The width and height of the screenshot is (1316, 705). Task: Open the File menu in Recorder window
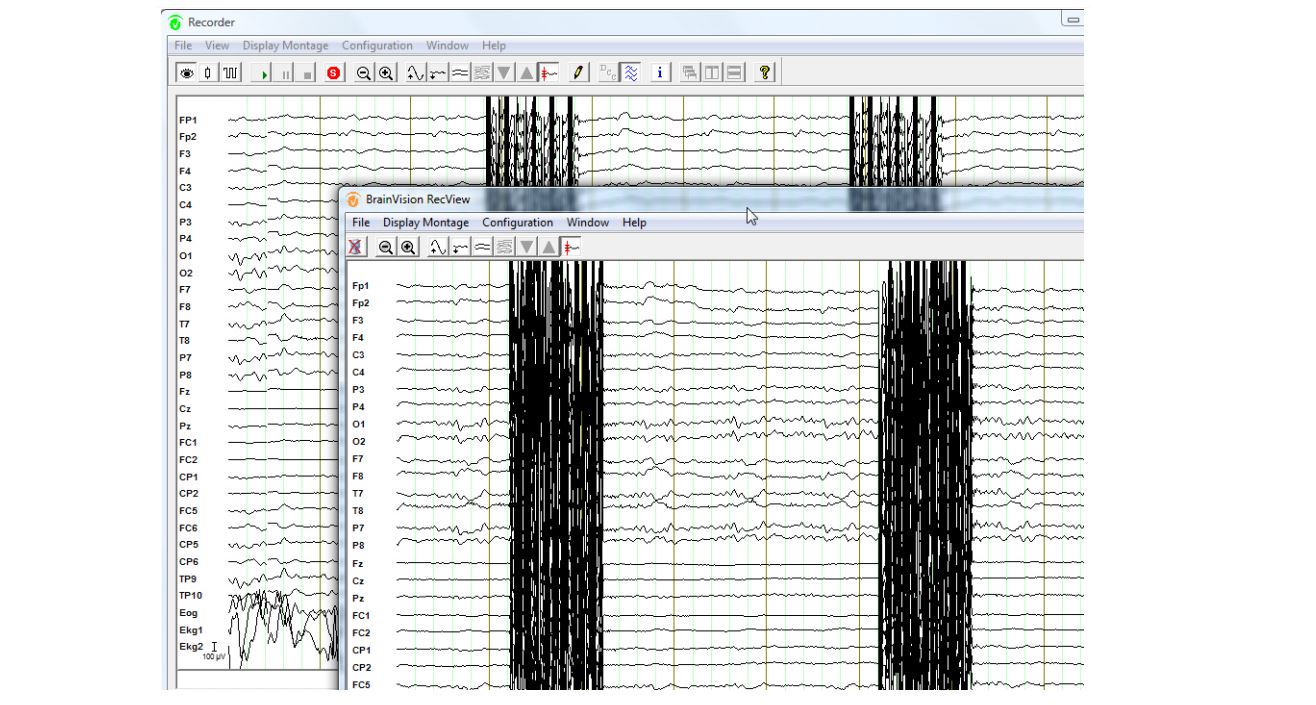[183, 46]
